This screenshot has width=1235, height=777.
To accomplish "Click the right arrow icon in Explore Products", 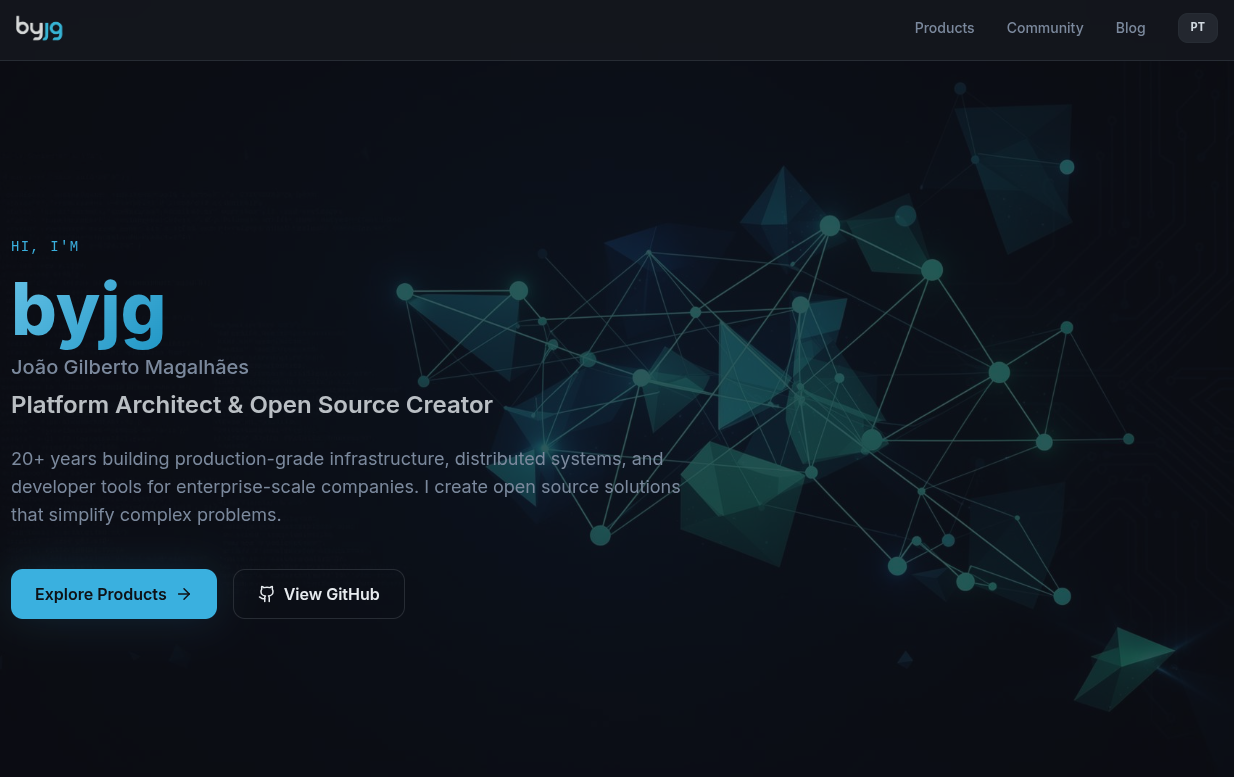I will coord(184,594).
